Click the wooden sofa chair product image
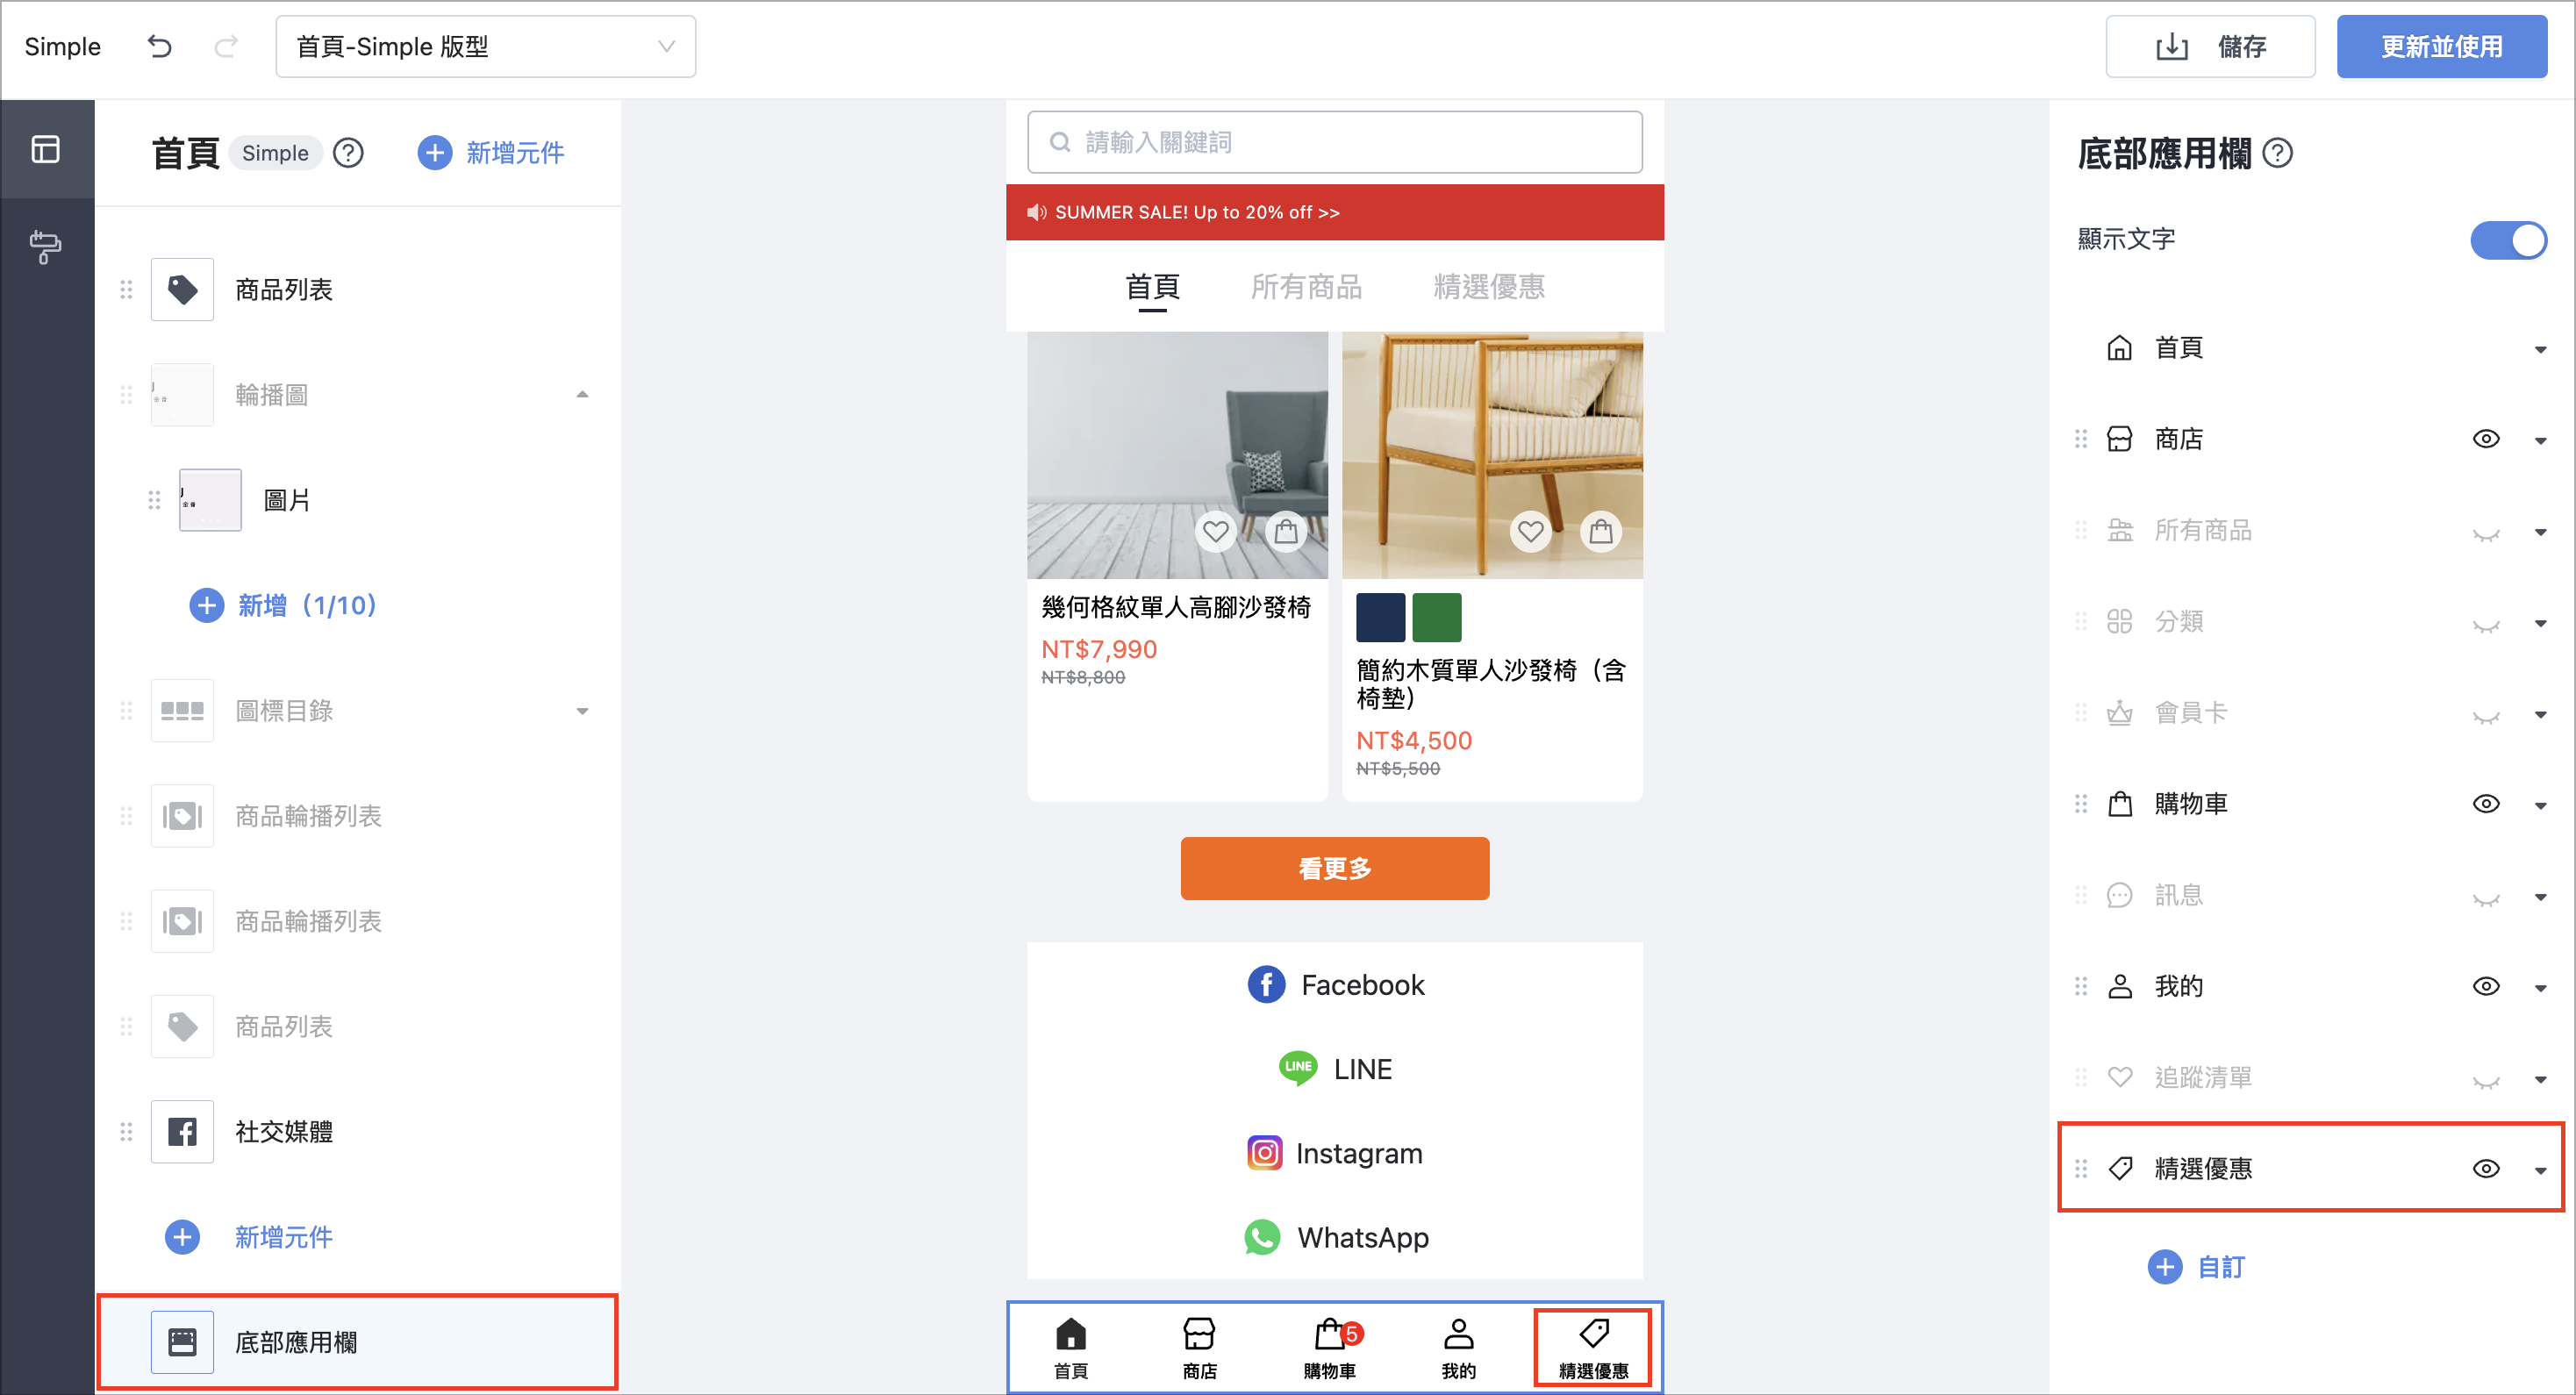The width and height of the screenshot is (2576, 1395). [1492, 455]
